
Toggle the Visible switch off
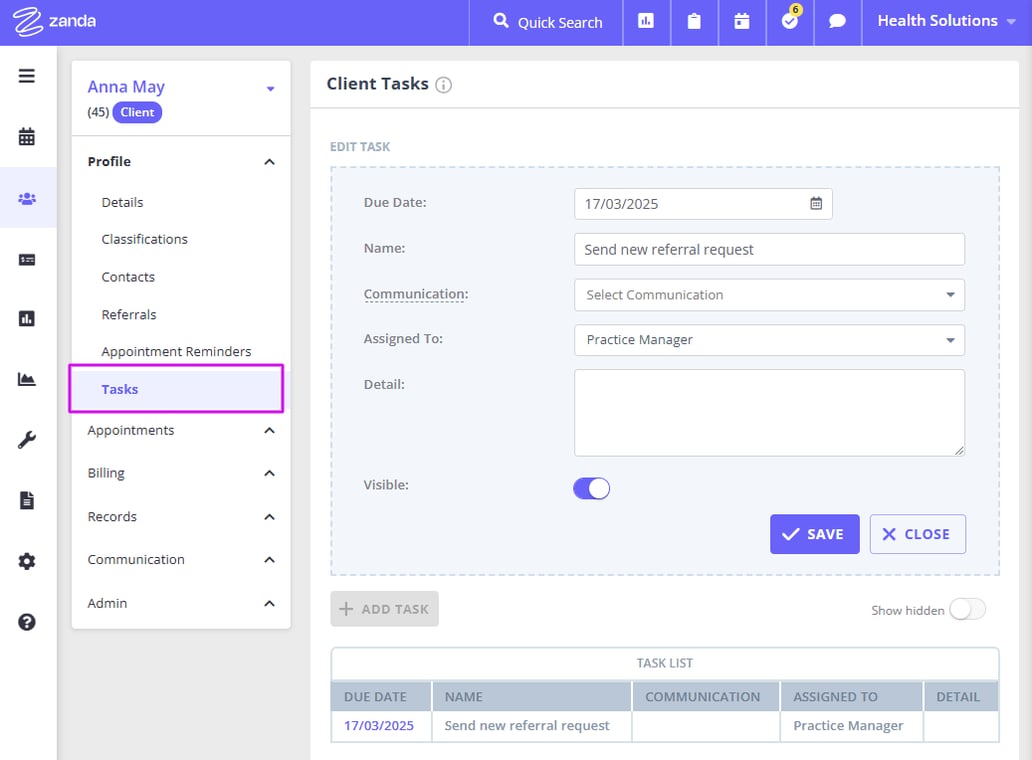(591, 488)
